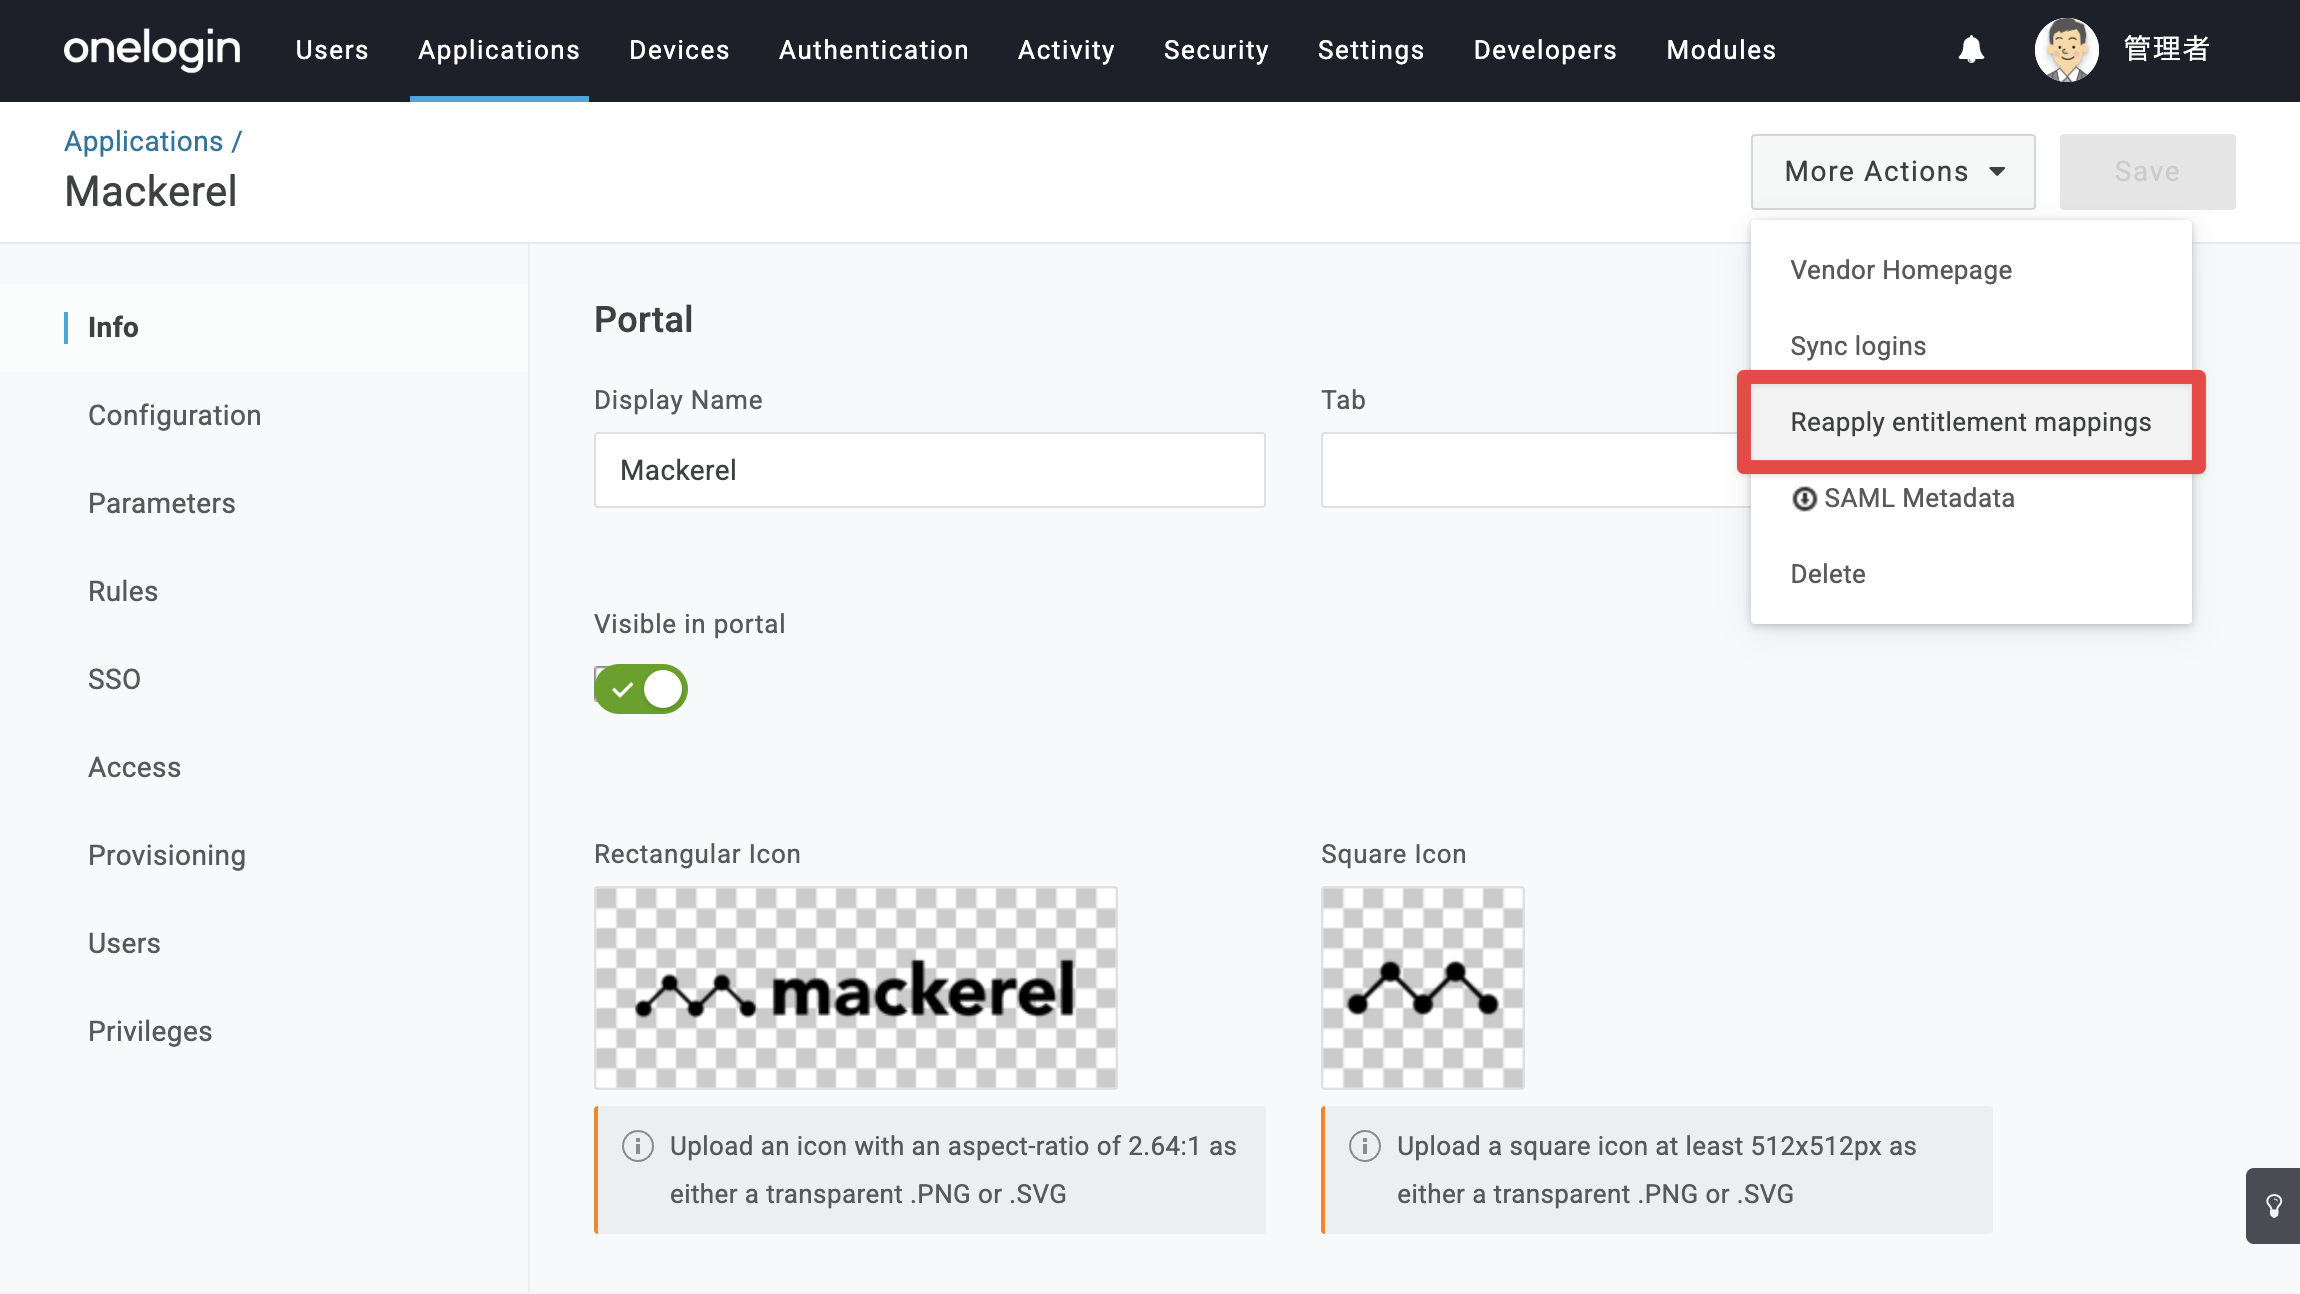This screenshot has width=2300, height=1294.
Task: Click the Mackerel page title
Action: point(151,191)
